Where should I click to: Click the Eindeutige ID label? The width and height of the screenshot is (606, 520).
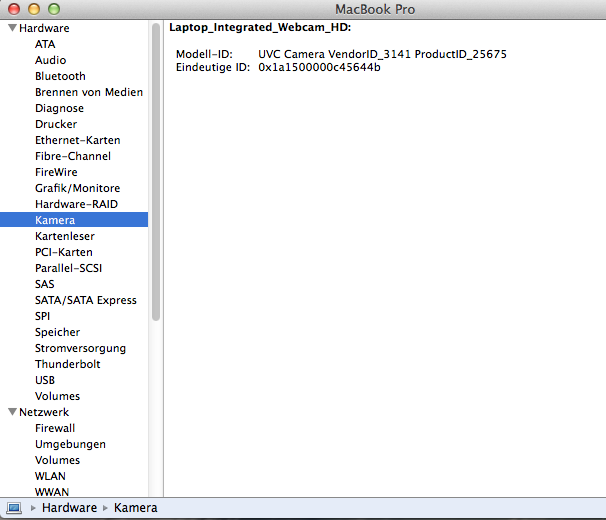tap(213, 67)
